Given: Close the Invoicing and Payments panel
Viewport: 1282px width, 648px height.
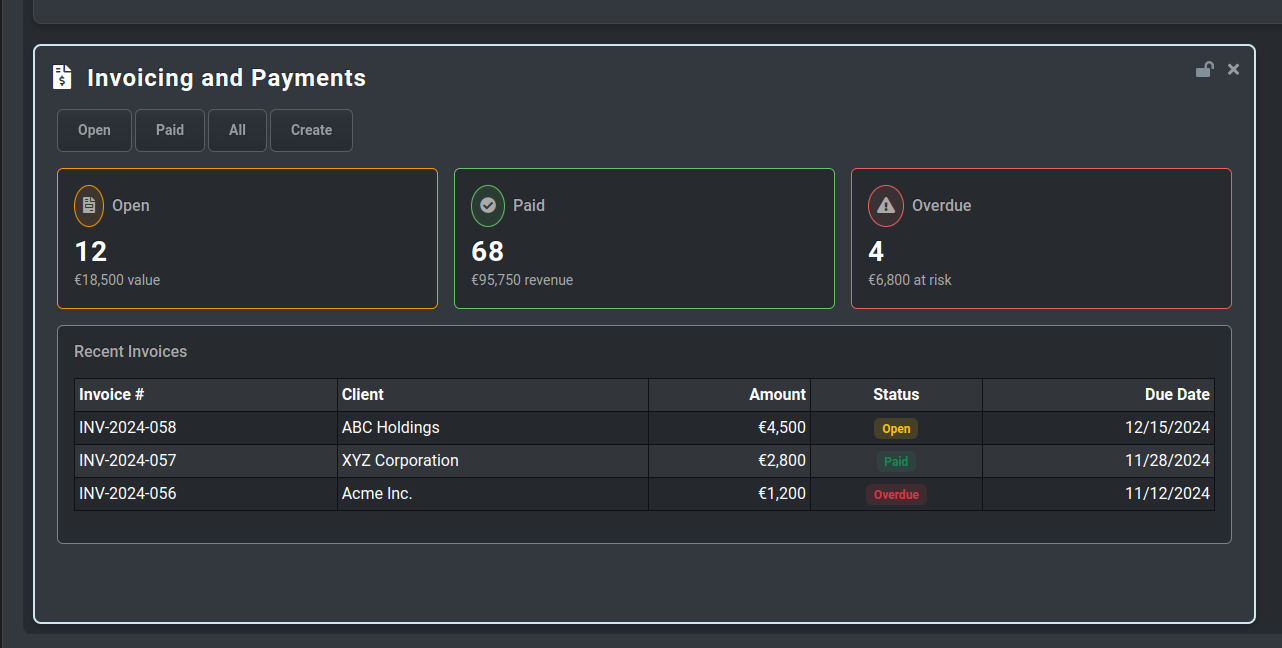Looking at the screenshot, I should pos(1233,69).
